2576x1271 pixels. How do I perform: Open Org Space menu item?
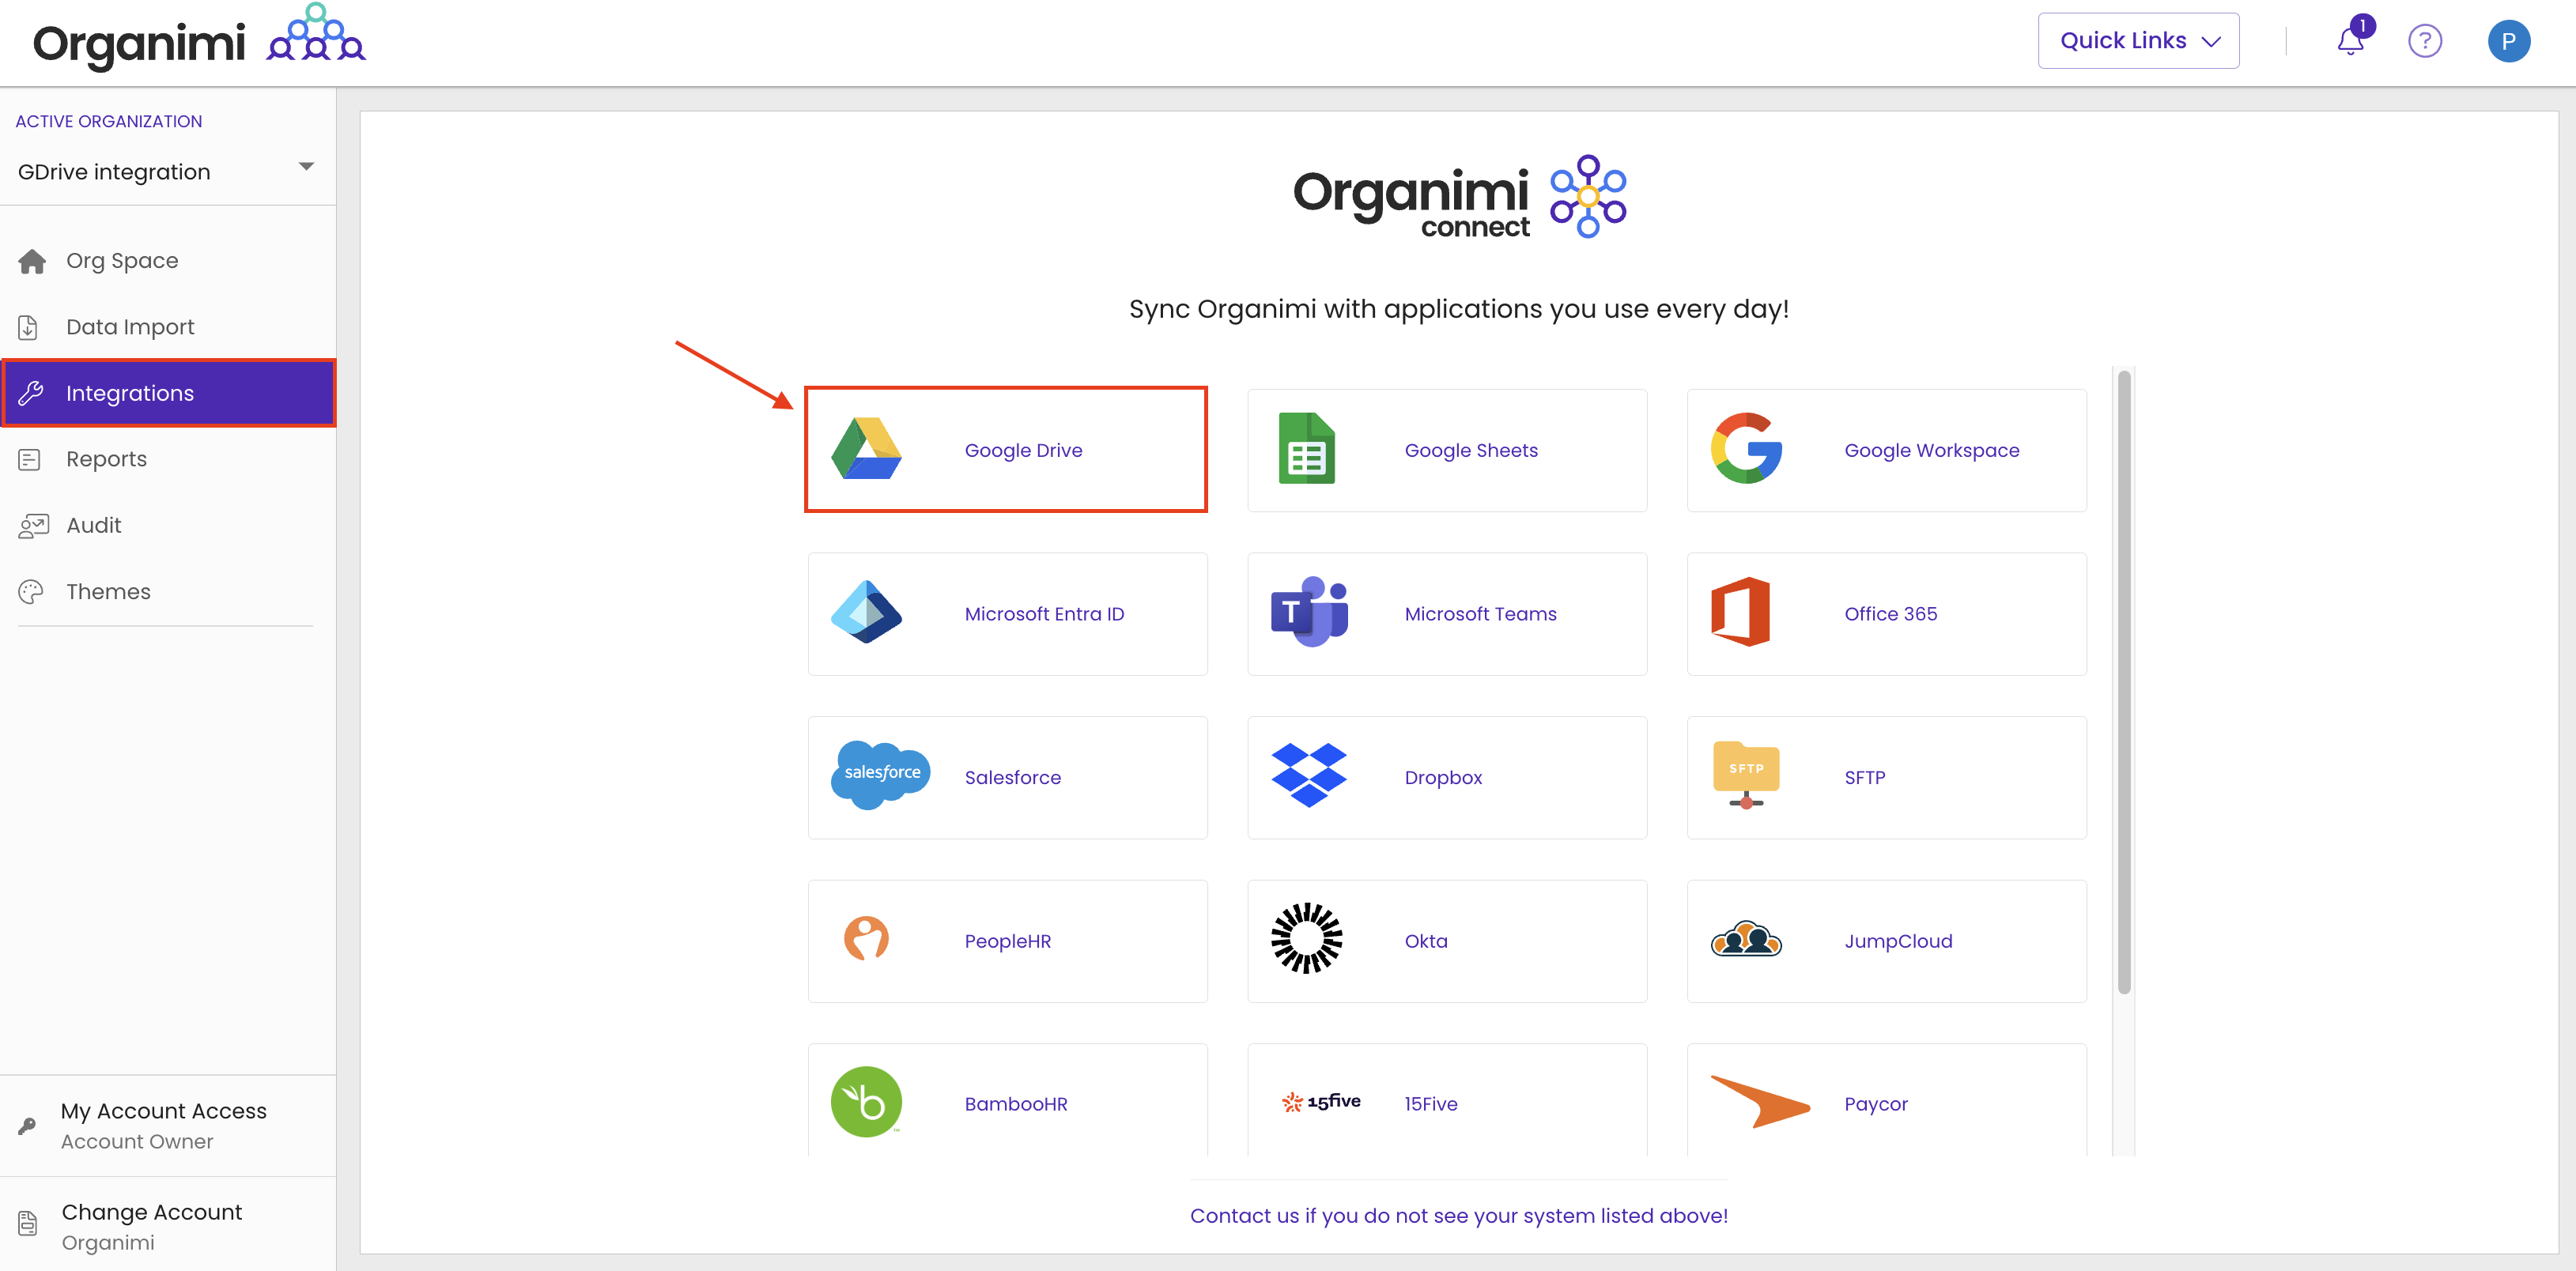point(168,261)
